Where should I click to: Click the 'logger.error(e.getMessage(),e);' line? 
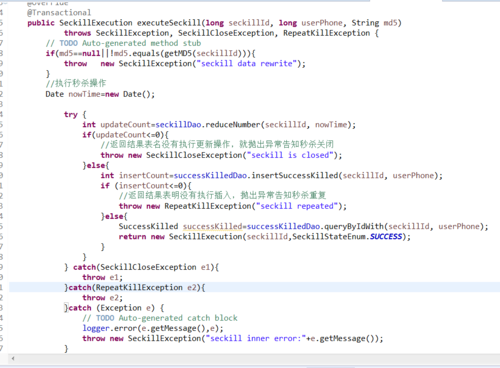(153, 328)
